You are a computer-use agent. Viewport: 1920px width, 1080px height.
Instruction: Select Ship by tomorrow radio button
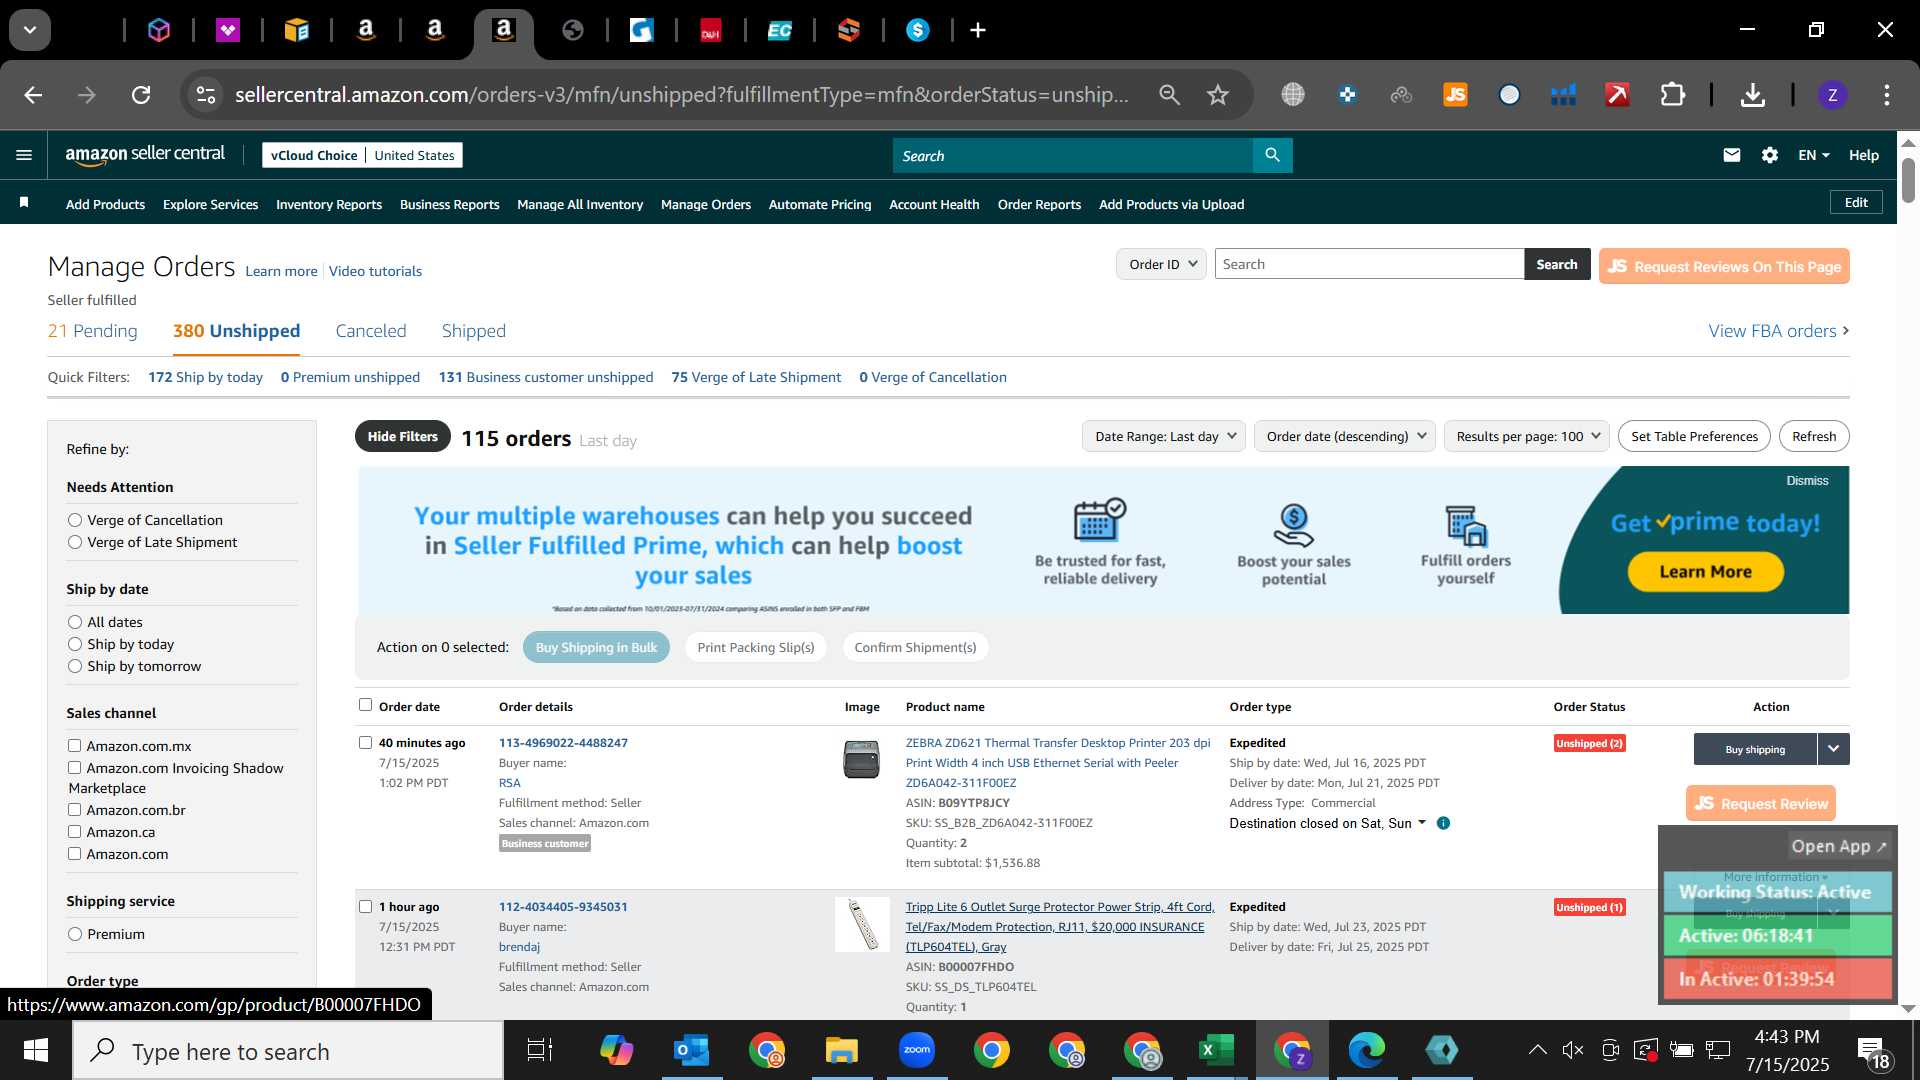75,666
